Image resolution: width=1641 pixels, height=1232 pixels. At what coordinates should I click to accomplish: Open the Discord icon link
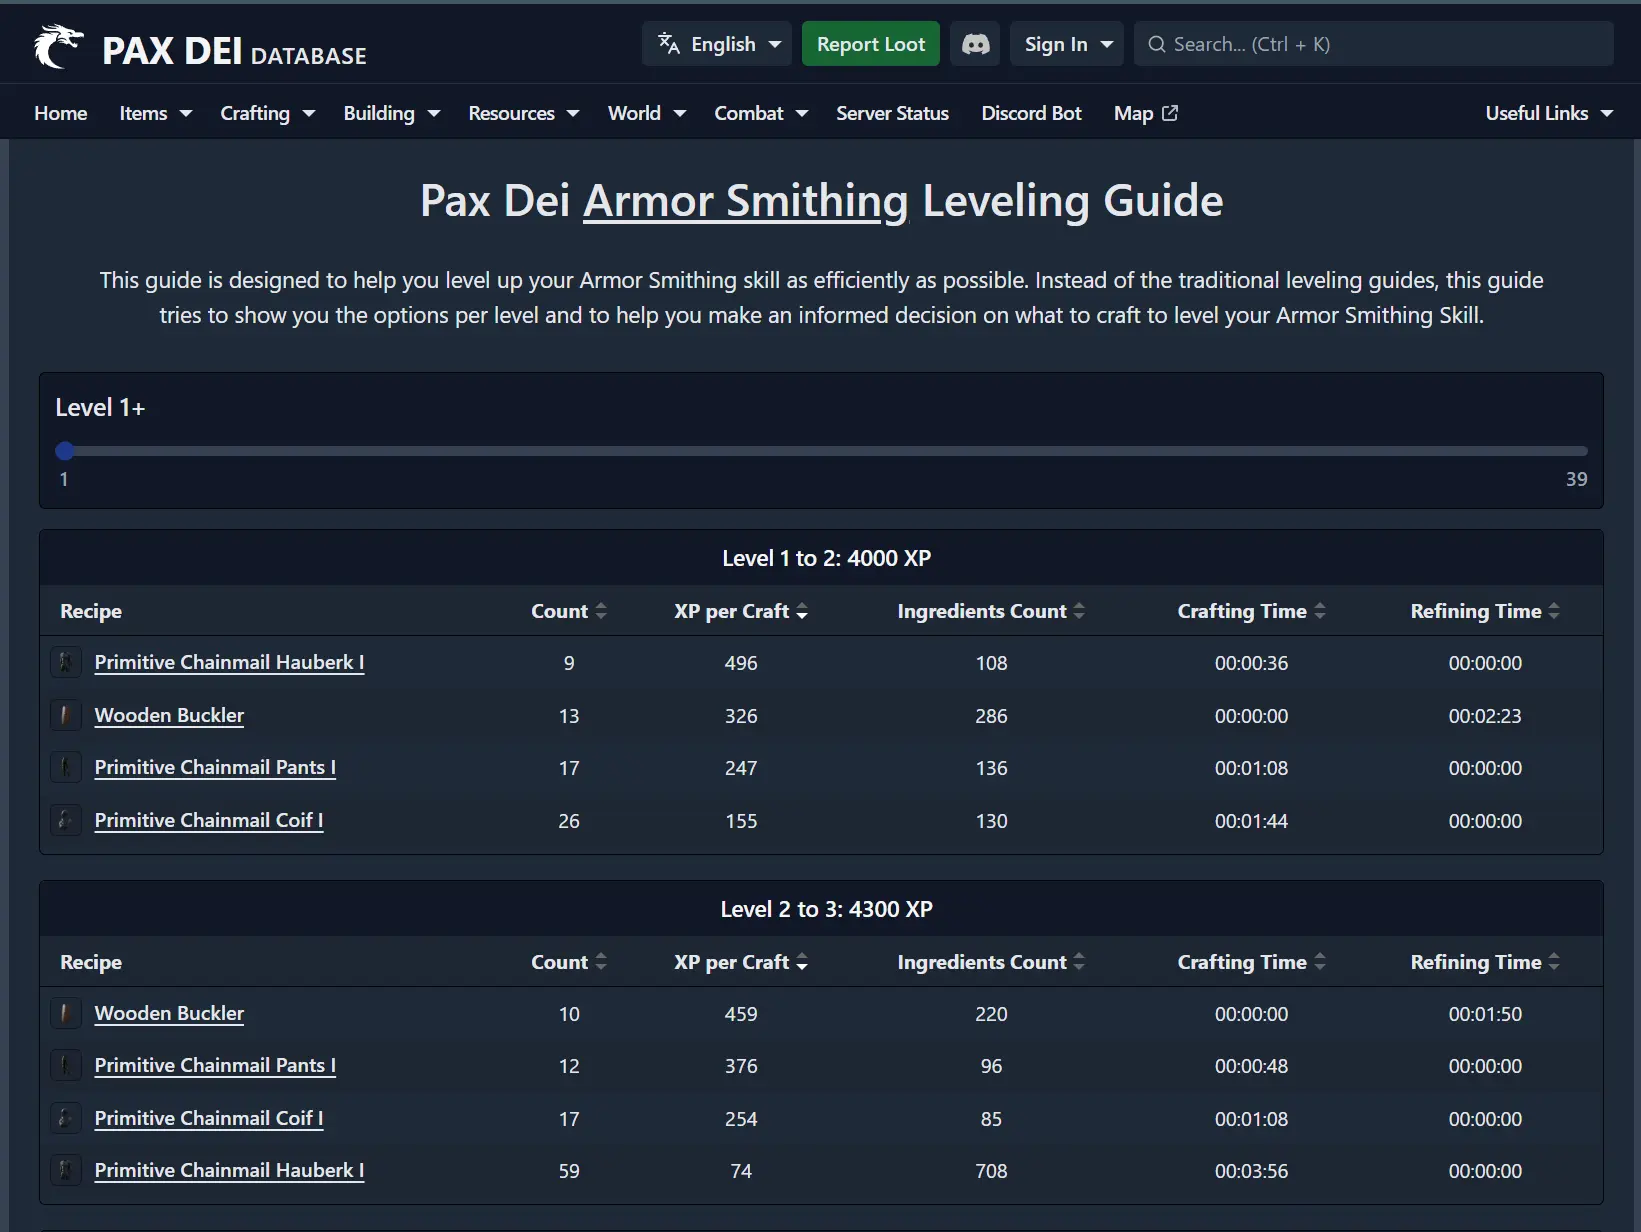point(974,44)
